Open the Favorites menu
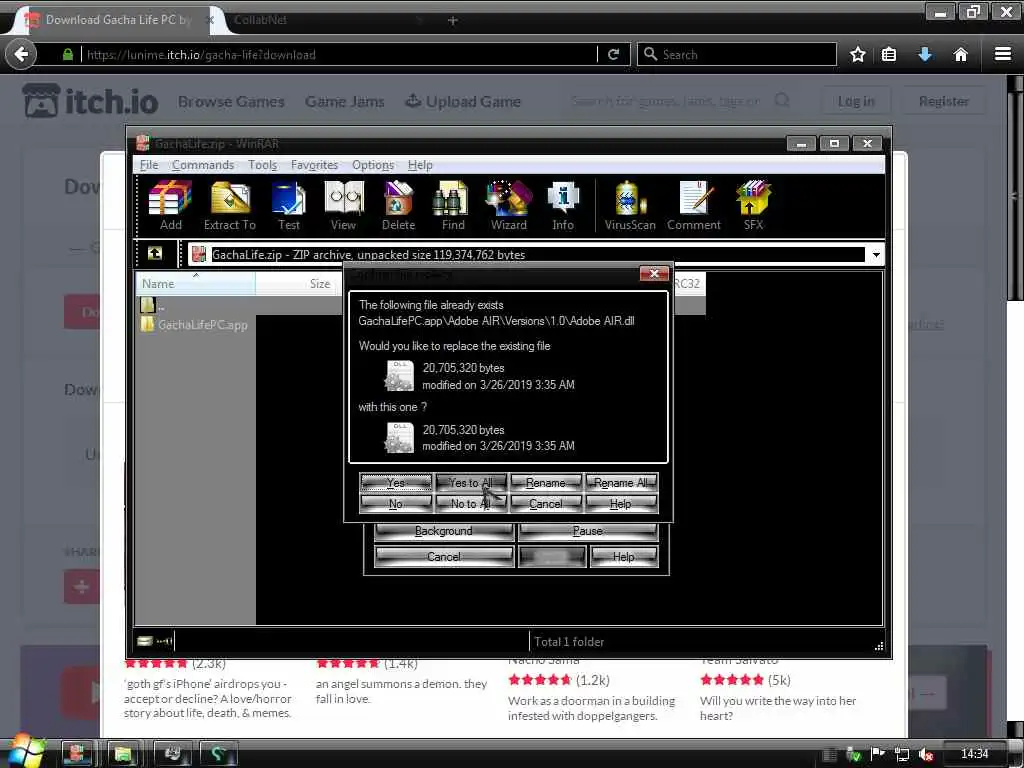1024x768 pixels. tap(314, 165)
